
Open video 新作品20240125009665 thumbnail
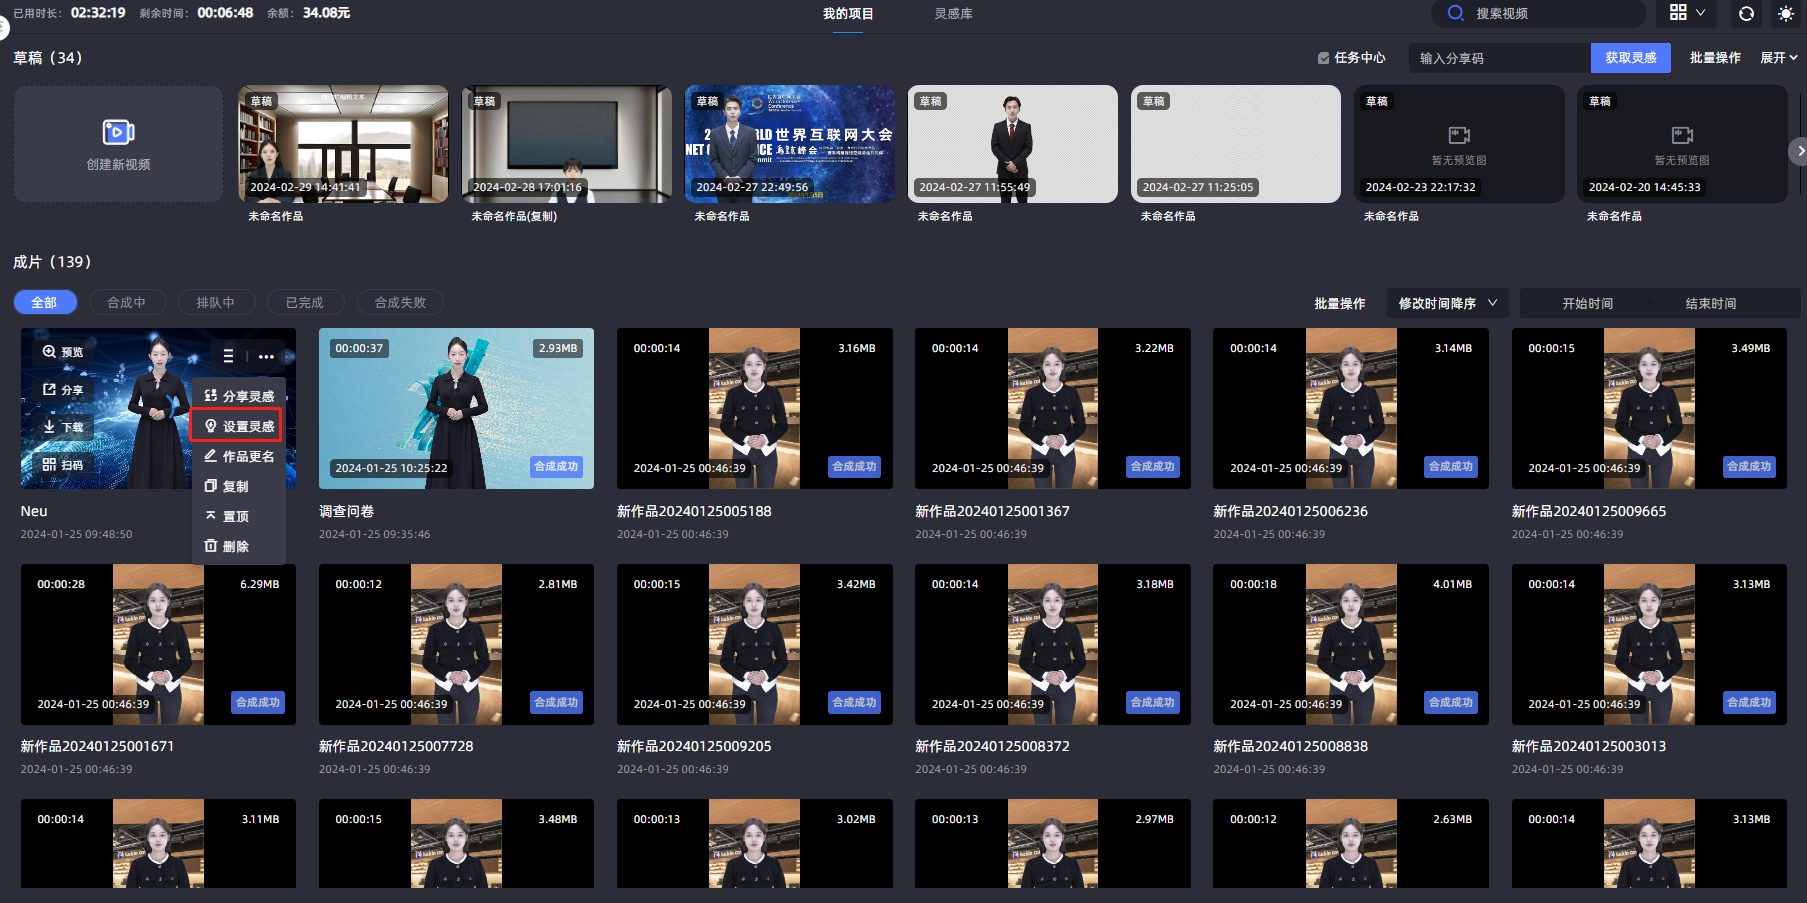1649,408
